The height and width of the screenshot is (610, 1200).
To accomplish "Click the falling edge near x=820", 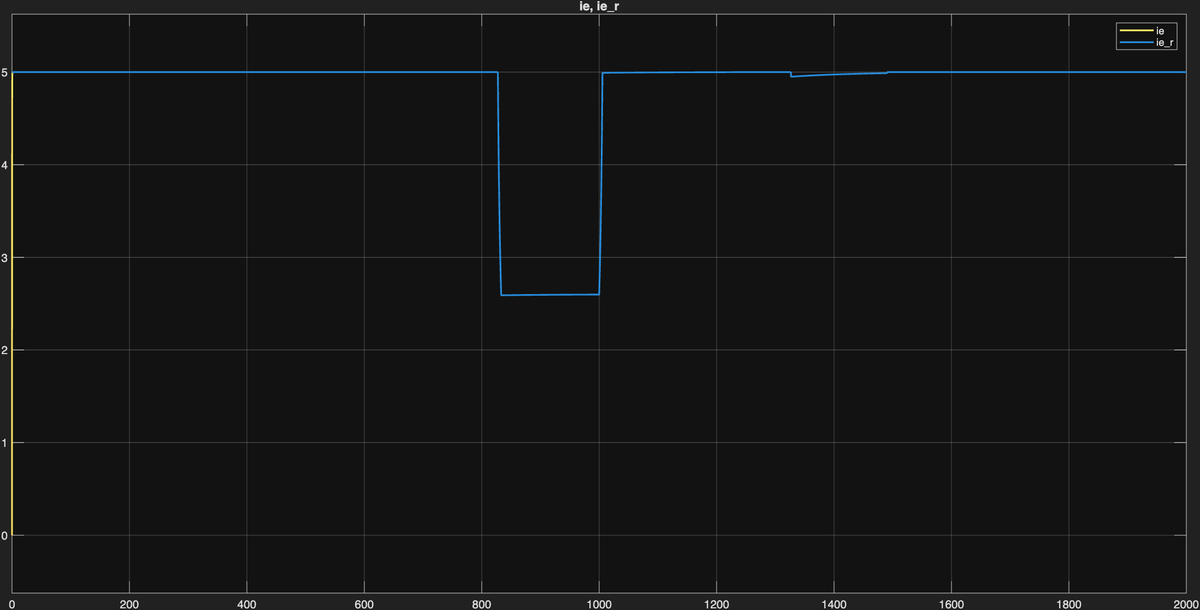I will [x=498, y=180].
